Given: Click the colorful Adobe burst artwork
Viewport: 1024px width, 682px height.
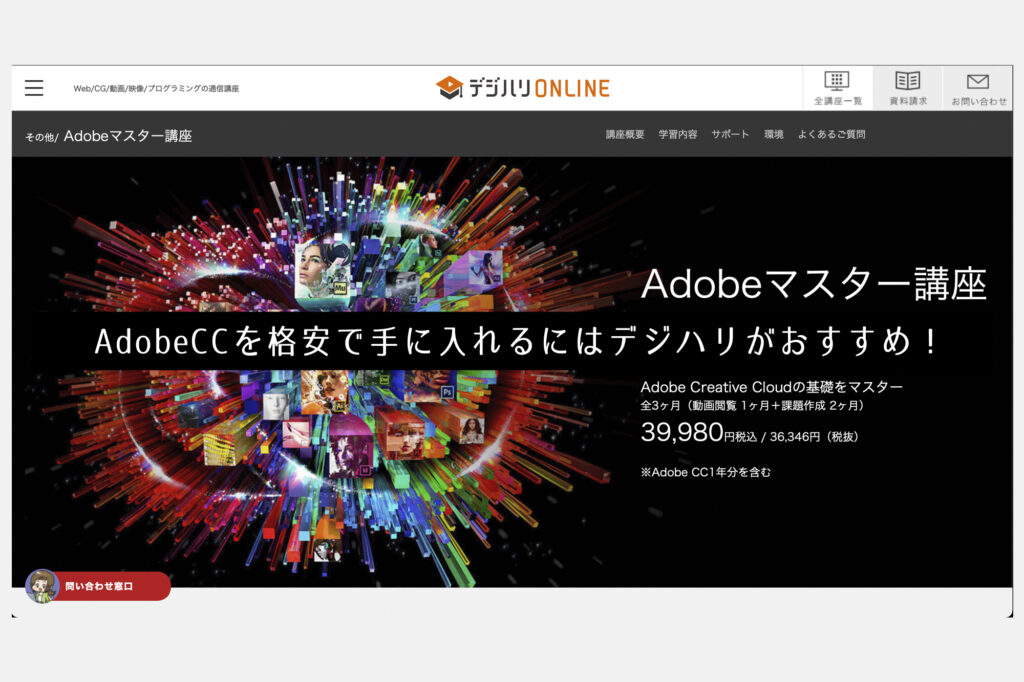Looking at the screenshot, I should pos(327,372).
